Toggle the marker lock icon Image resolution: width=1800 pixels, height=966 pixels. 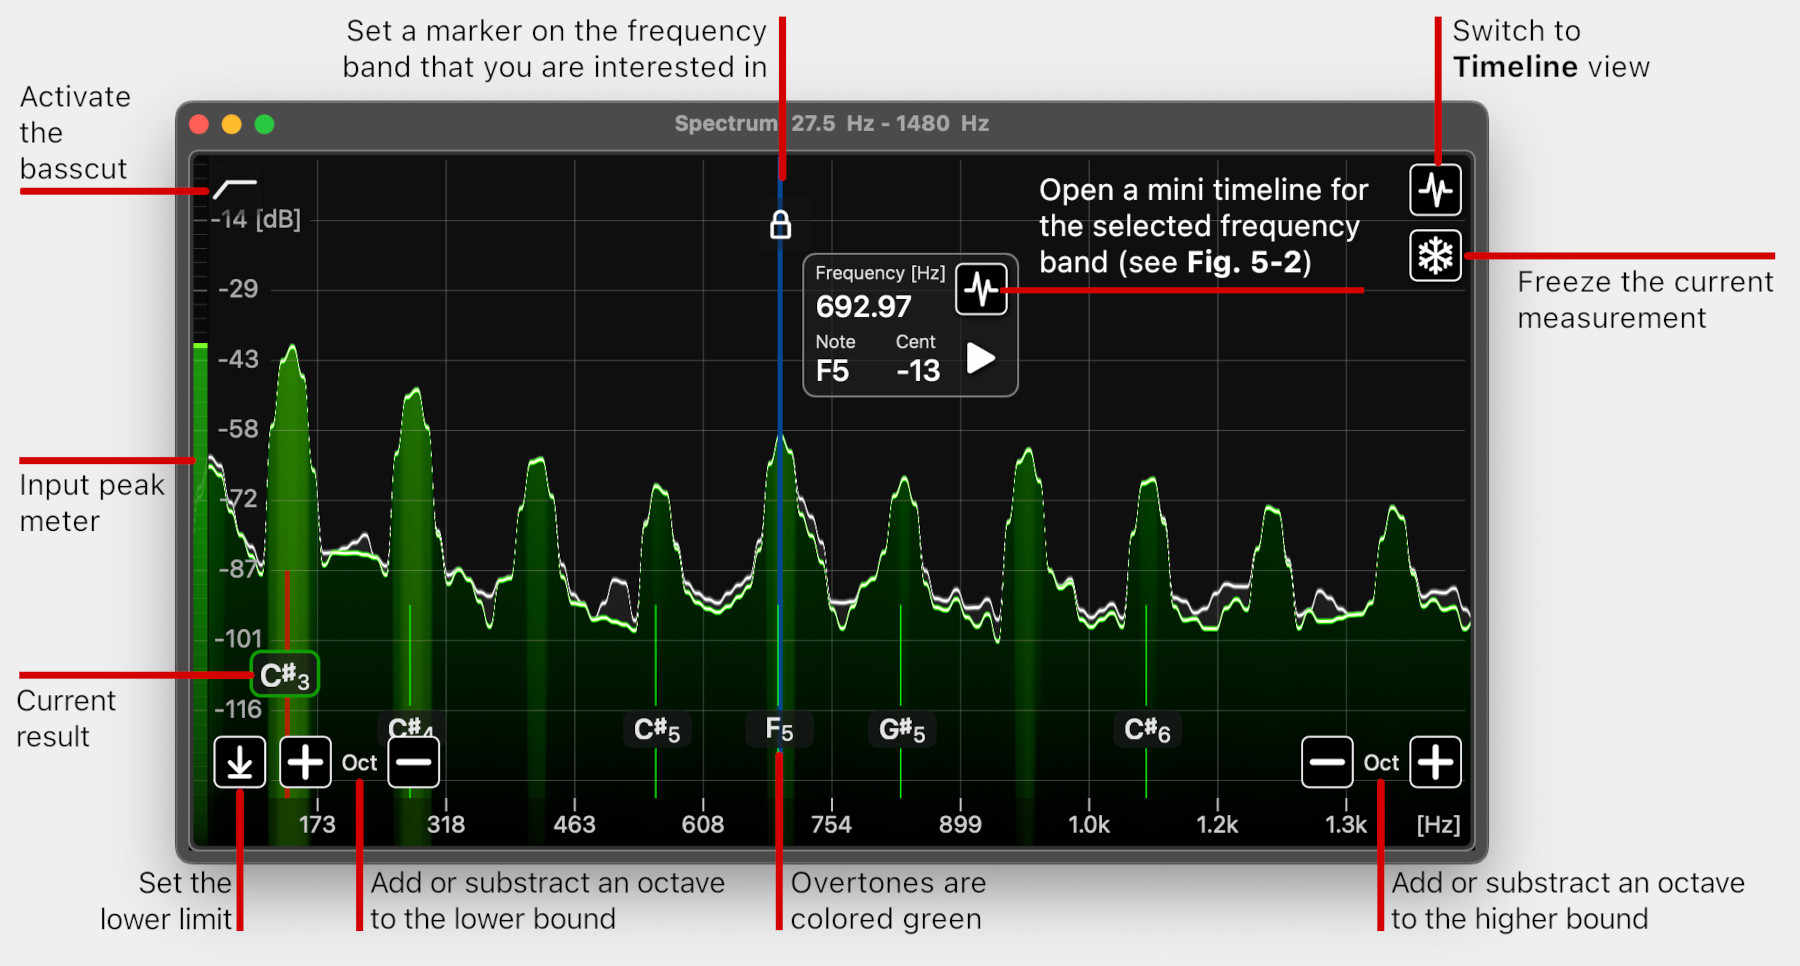[x=780, y=224]
